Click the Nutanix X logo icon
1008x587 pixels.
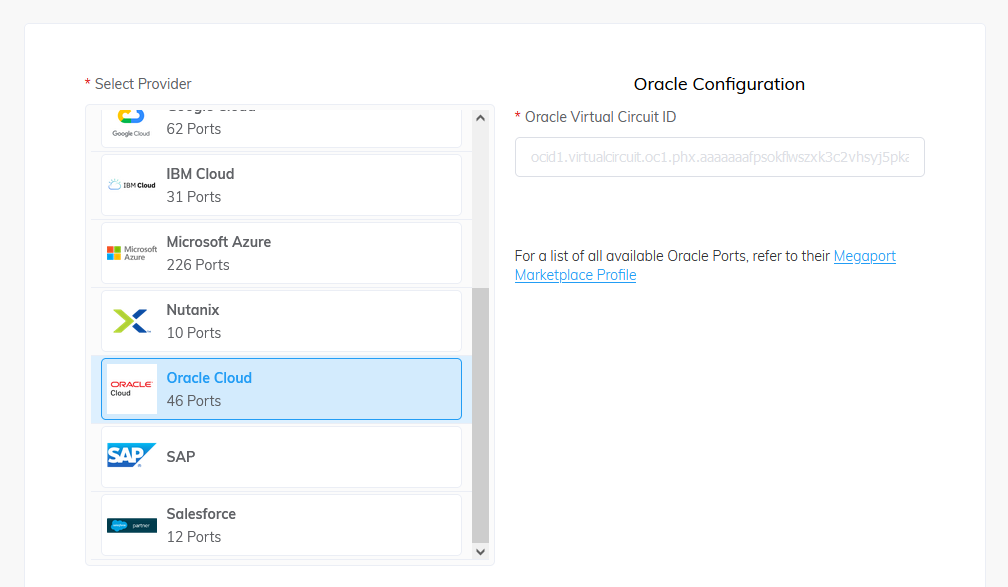(x=132, y=321)
